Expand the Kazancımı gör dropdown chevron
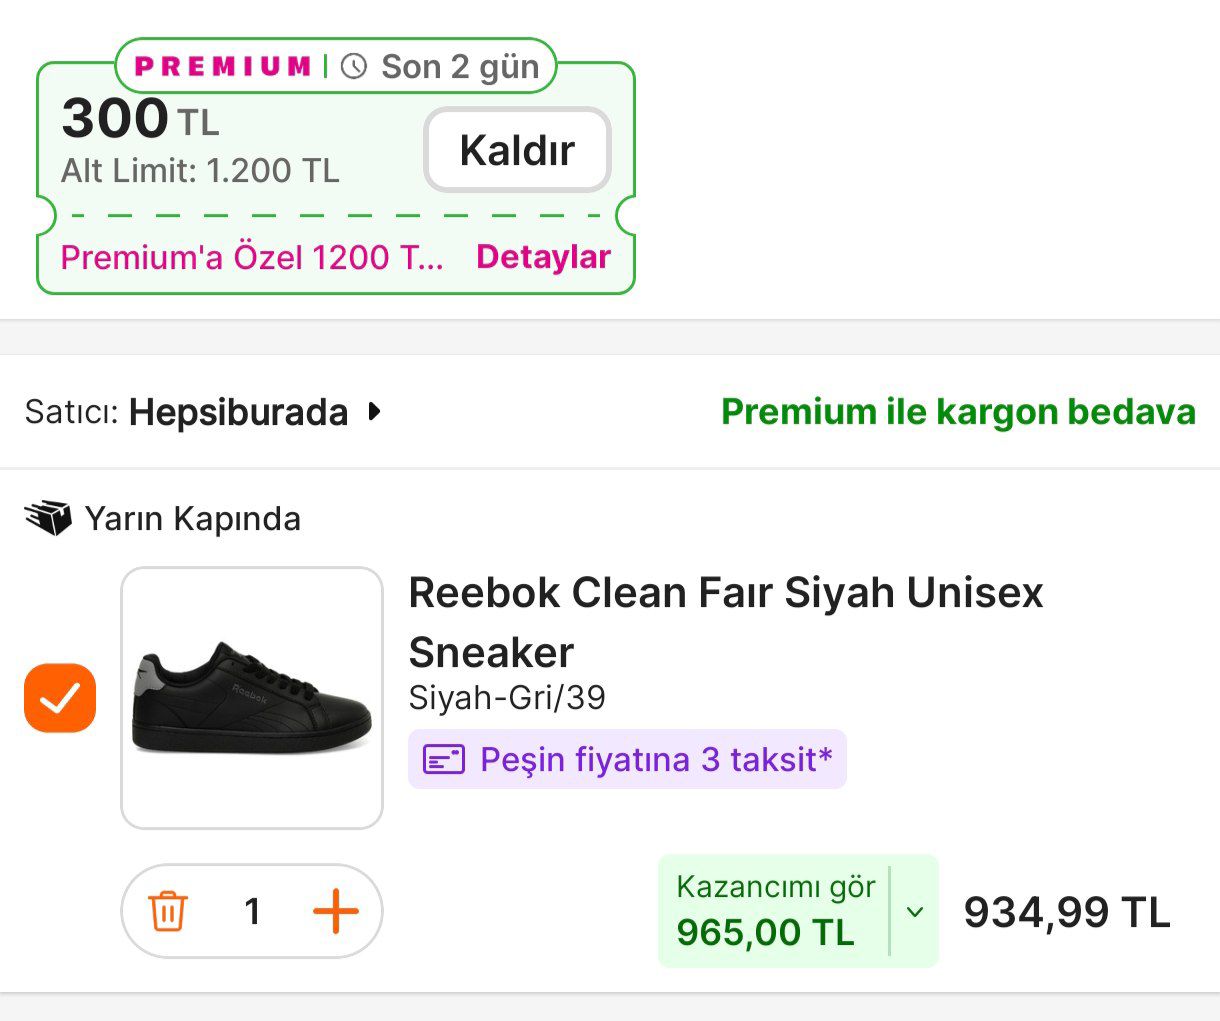 [914, 911]
